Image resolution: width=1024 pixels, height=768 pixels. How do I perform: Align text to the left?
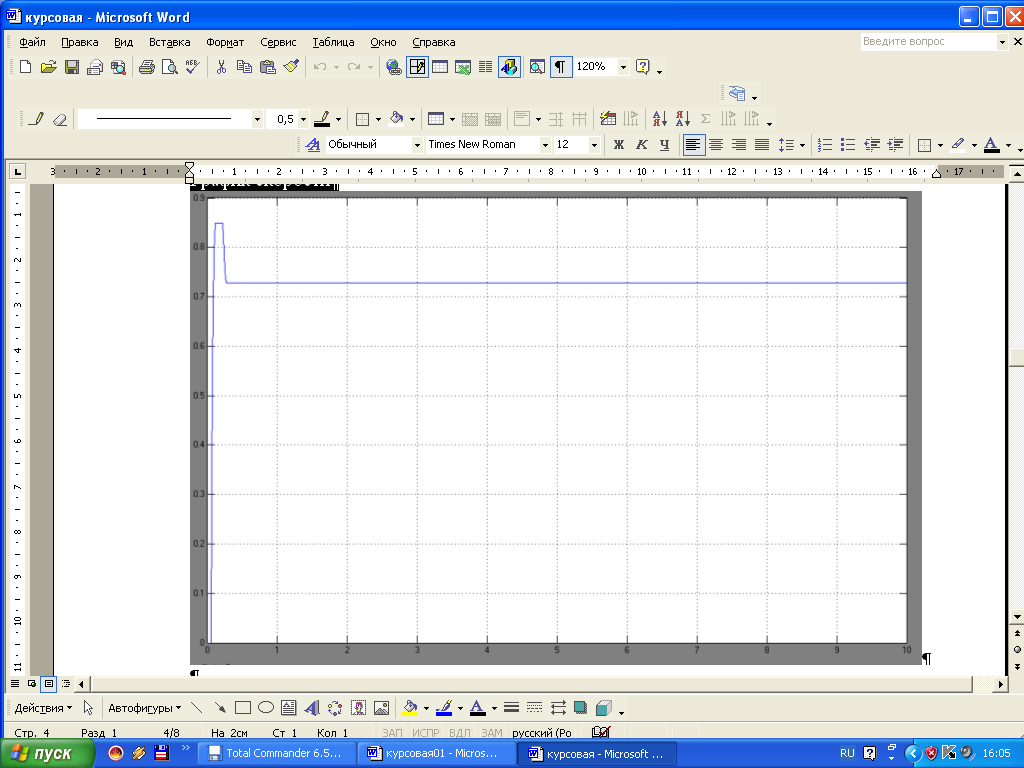[693, 145]
